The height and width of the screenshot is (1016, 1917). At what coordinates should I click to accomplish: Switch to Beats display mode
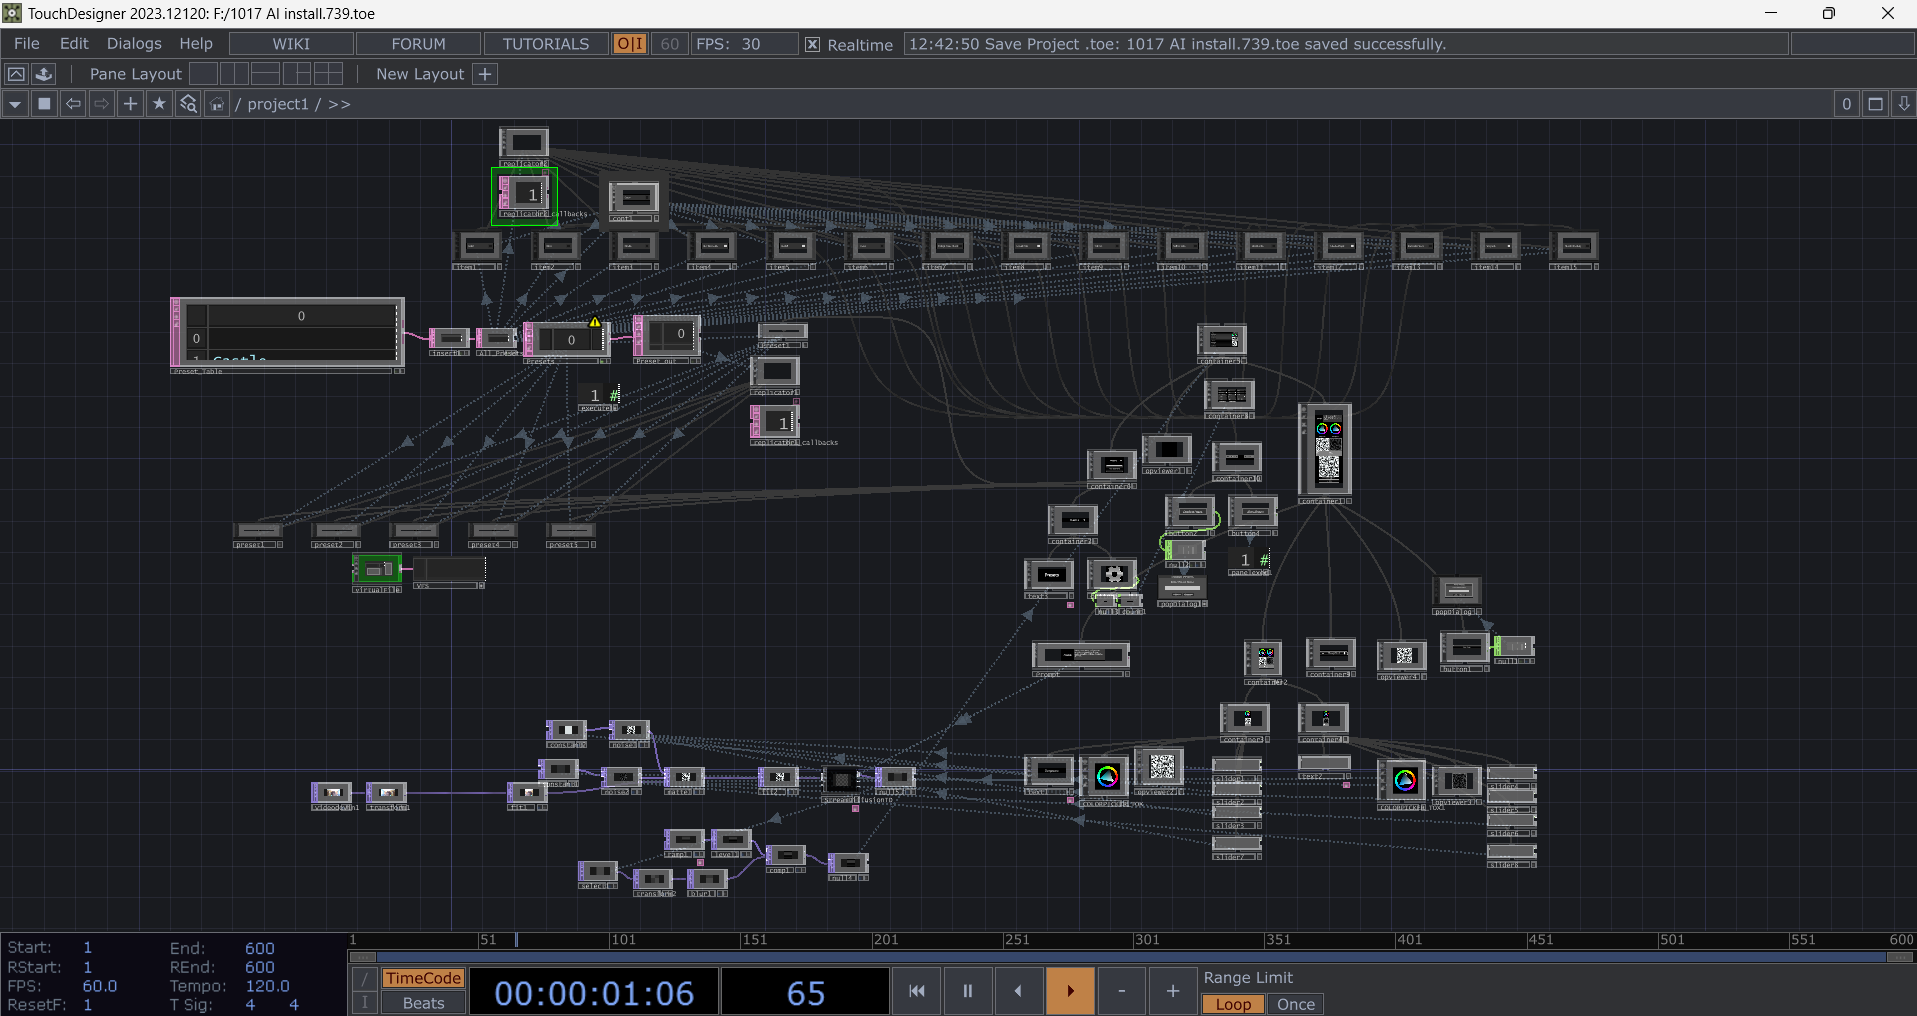[423, 1003]
